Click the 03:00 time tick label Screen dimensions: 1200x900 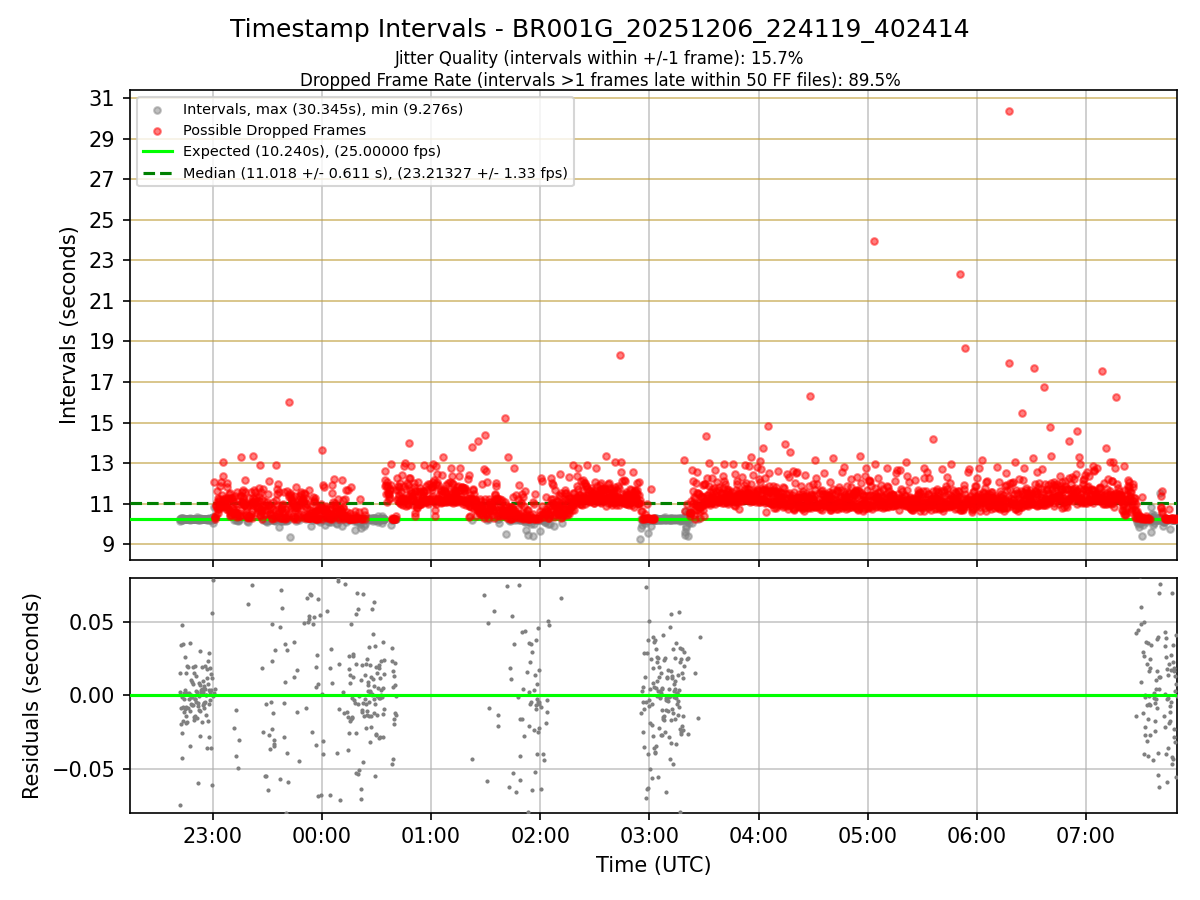click(649, 835)
